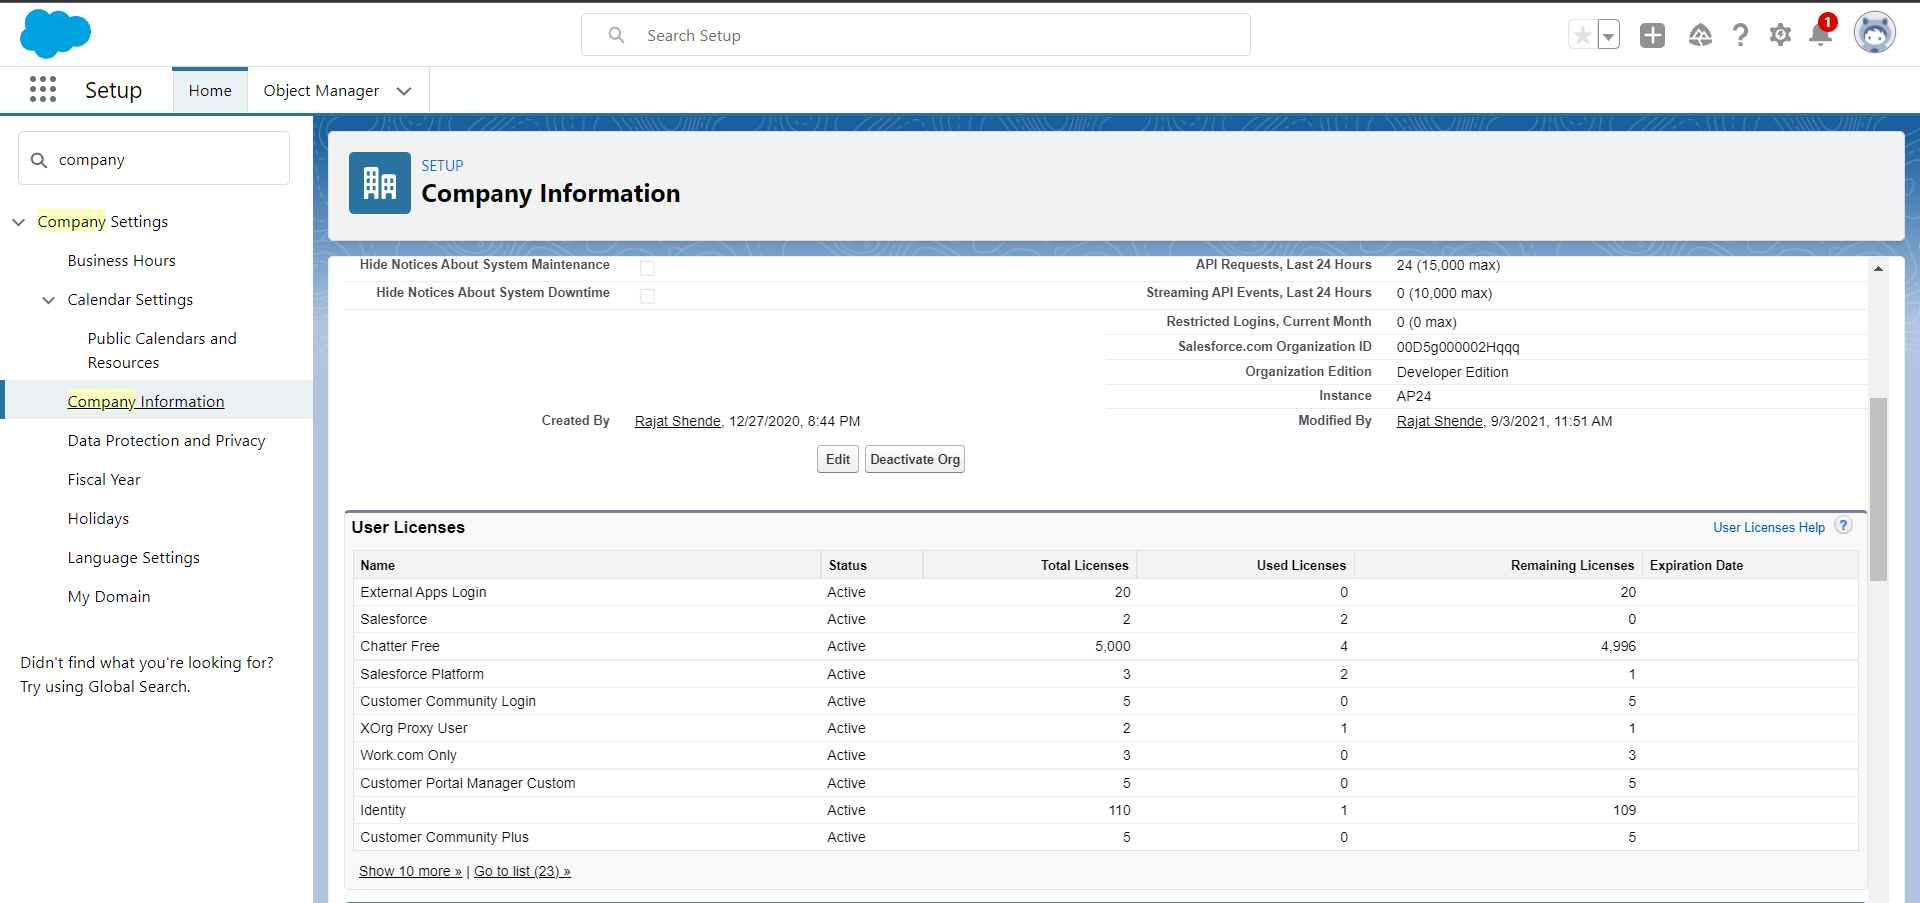Collapse the Company Settings tree section
1920x903 pixels.
tap(19, 222)
